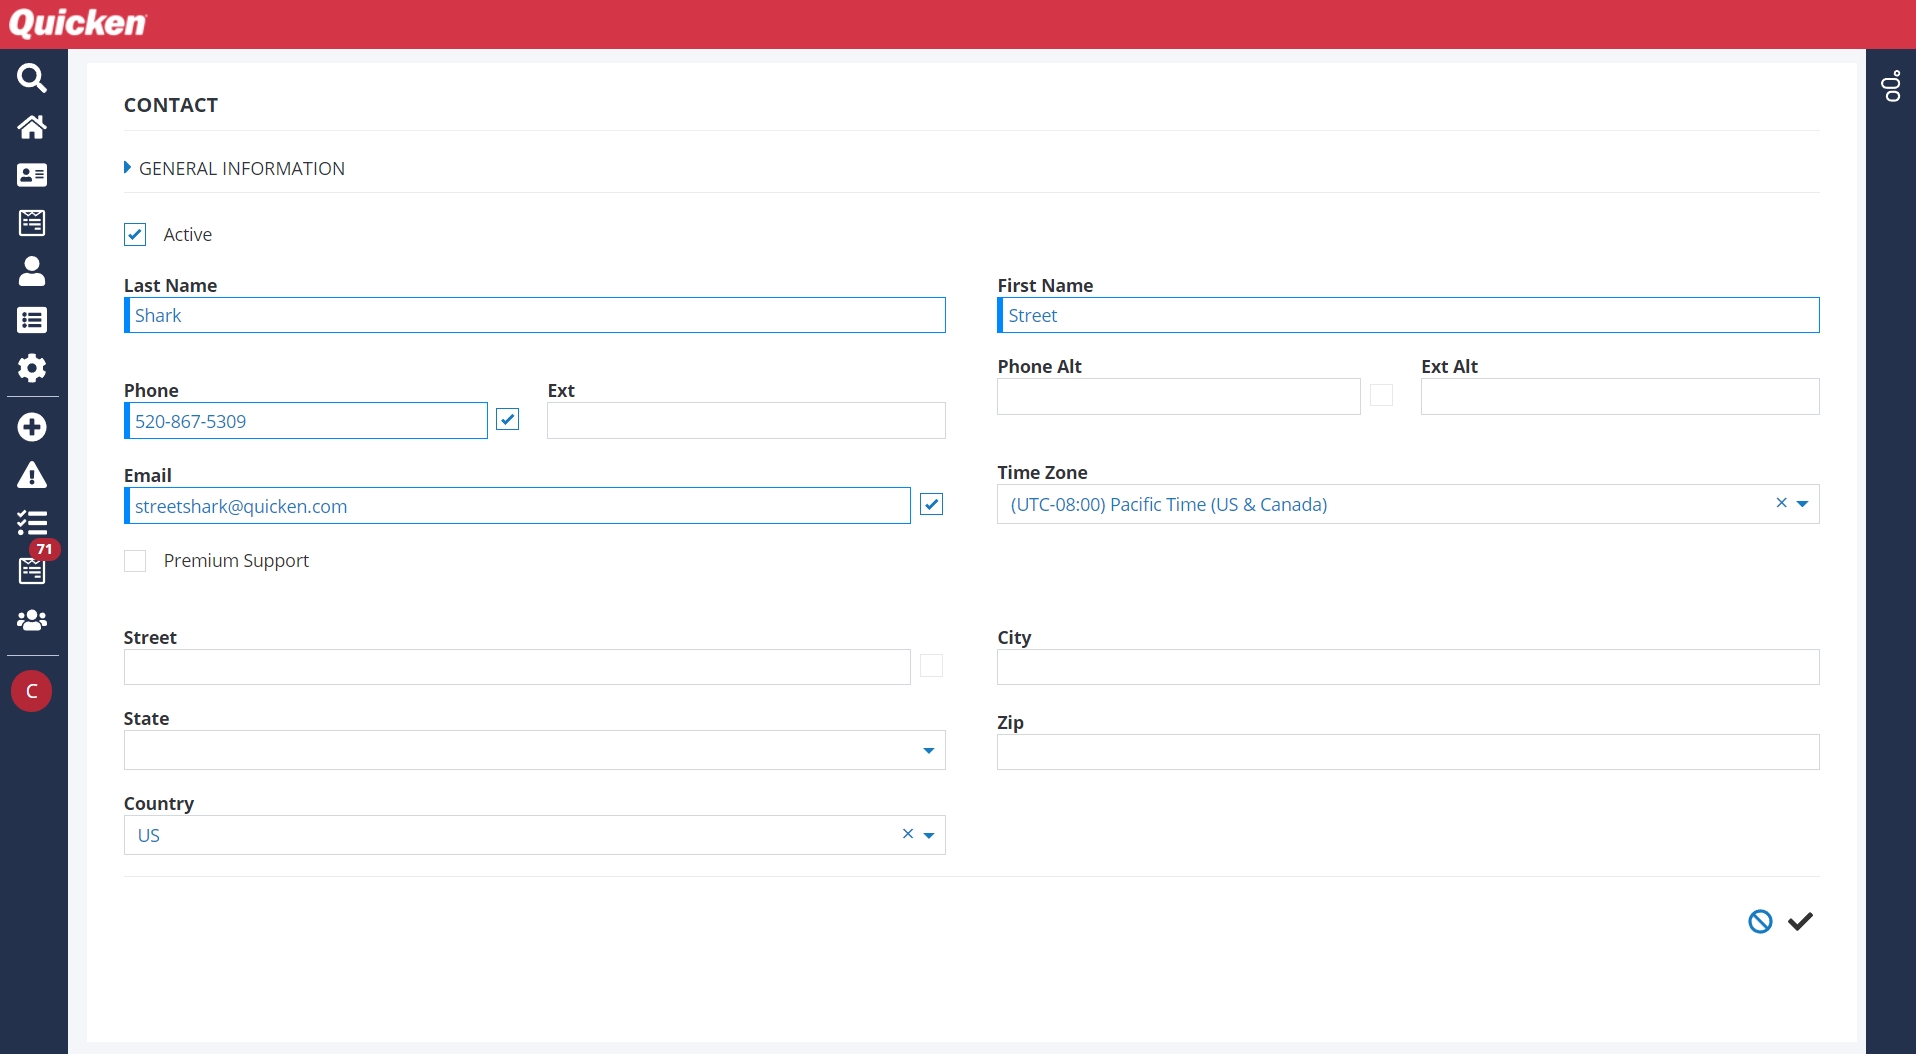Open the contact card icon in the sidebar
The height and width of the screenshot is (1054, 1916).
(32, 175)
